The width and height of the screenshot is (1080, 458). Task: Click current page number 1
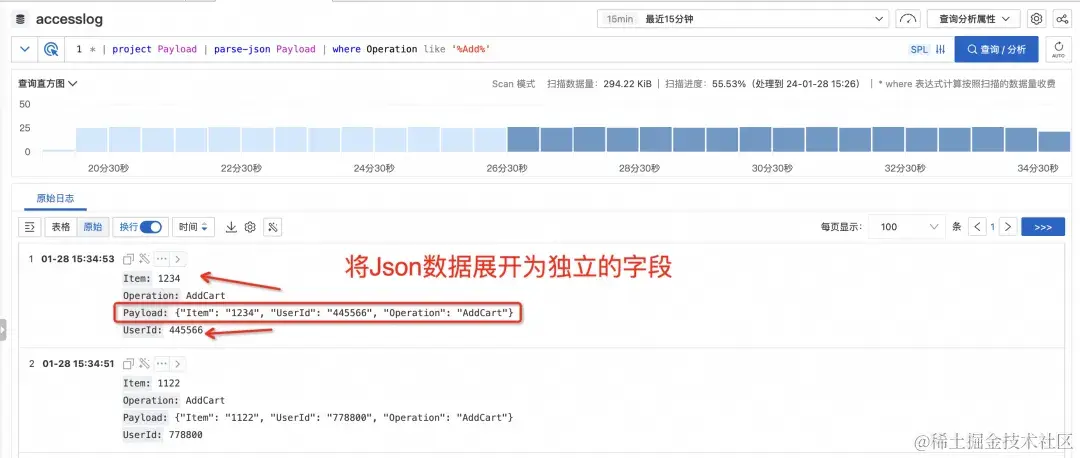[993, 227]
